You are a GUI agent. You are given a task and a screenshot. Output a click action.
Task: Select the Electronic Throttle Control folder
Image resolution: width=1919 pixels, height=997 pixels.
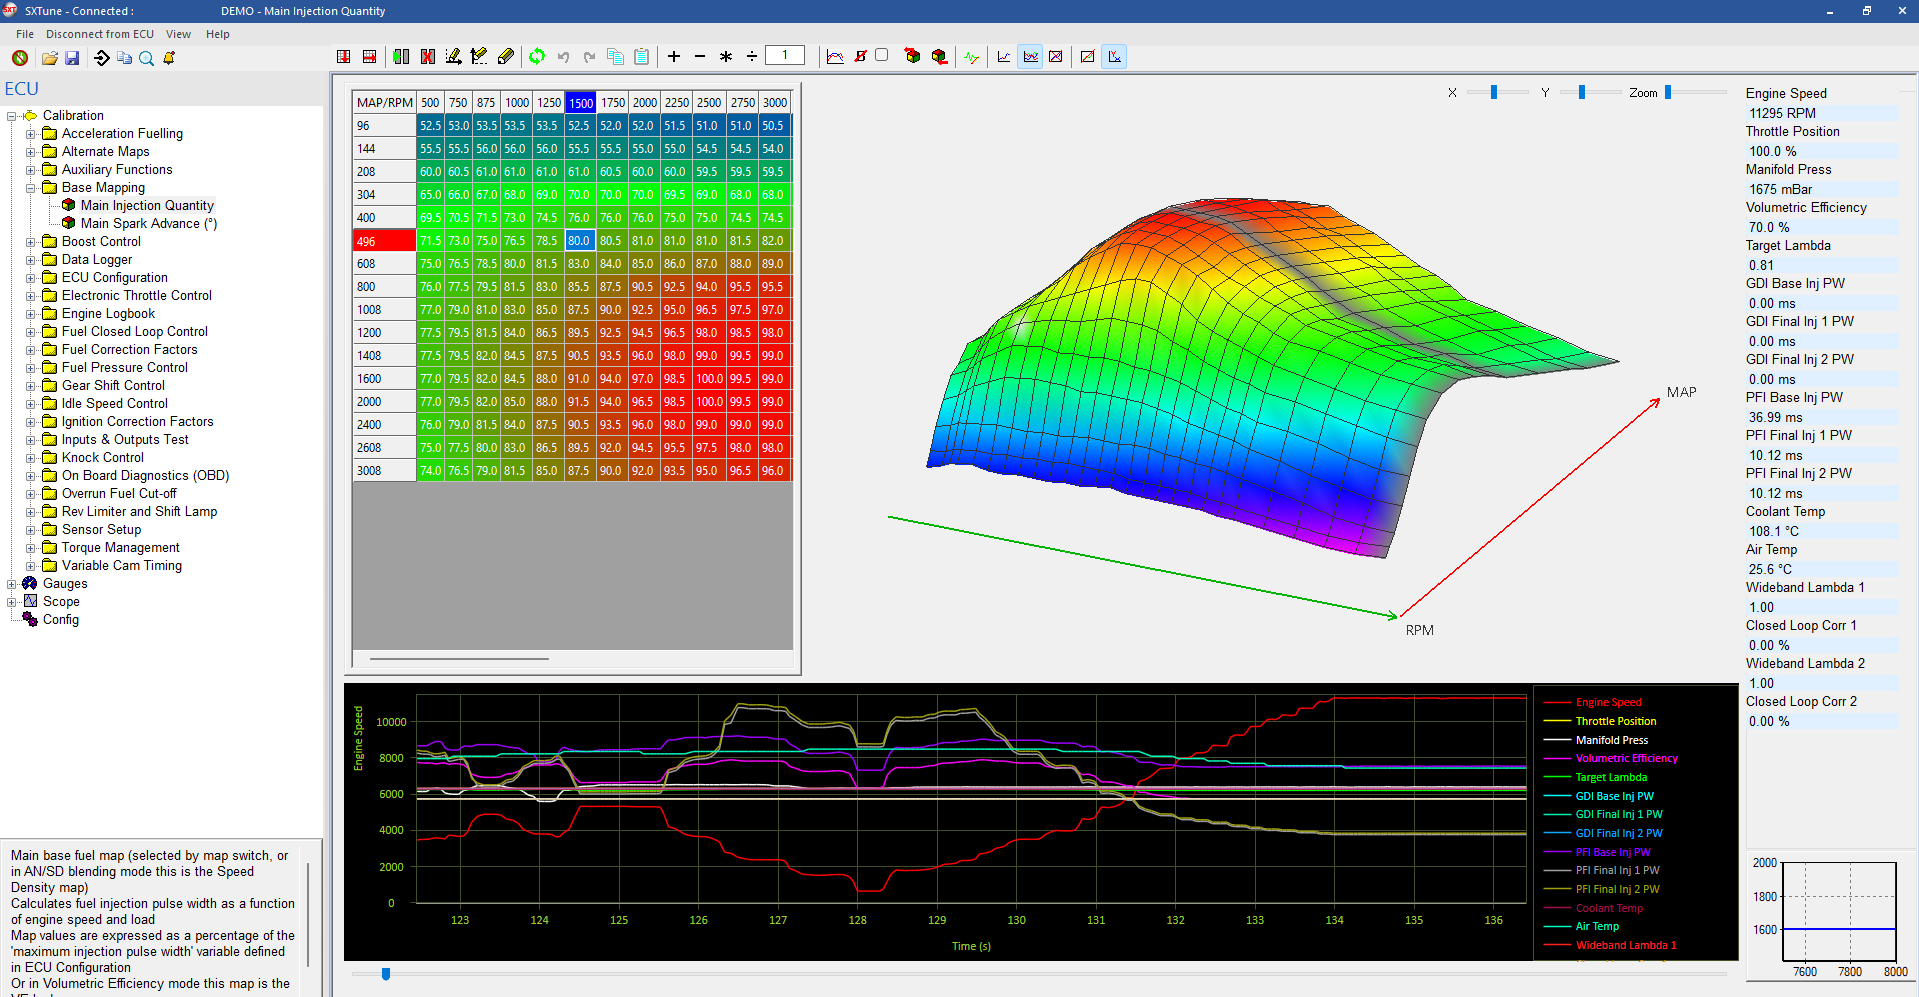(137, 296)
